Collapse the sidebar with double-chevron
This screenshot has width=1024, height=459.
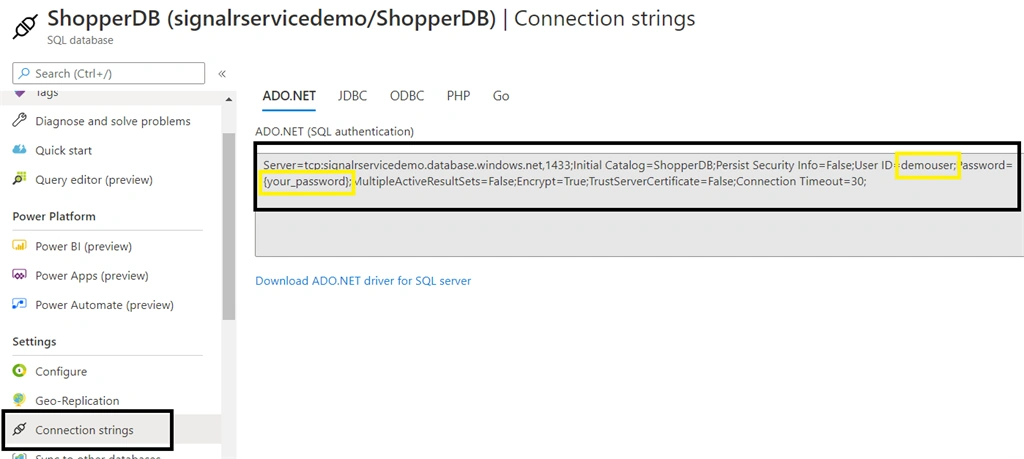tap(222, 74)
